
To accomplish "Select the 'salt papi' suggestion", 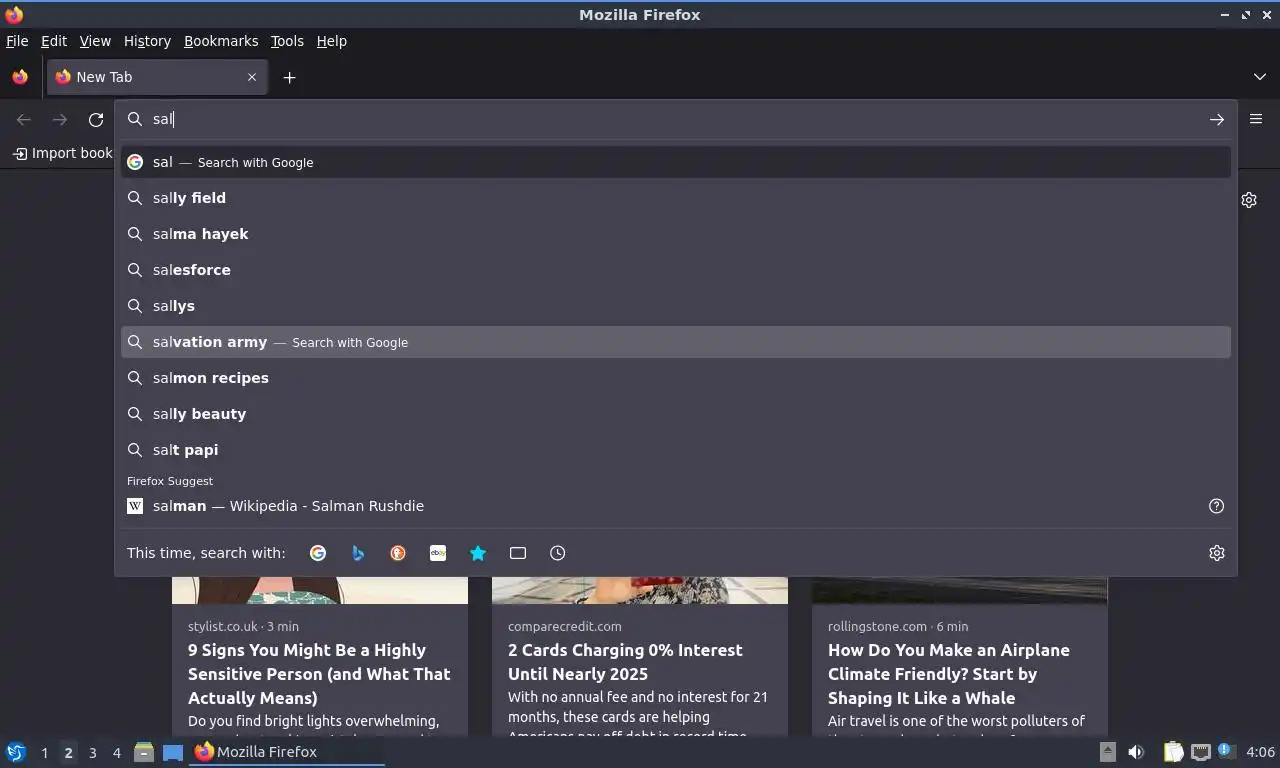I will [x=676, y=450].
